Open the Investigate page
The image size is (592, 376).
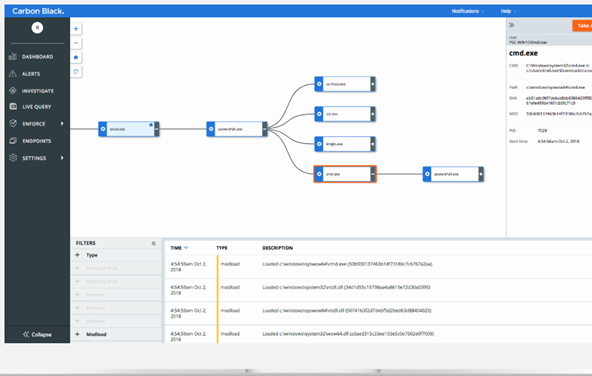coord(37,91)
